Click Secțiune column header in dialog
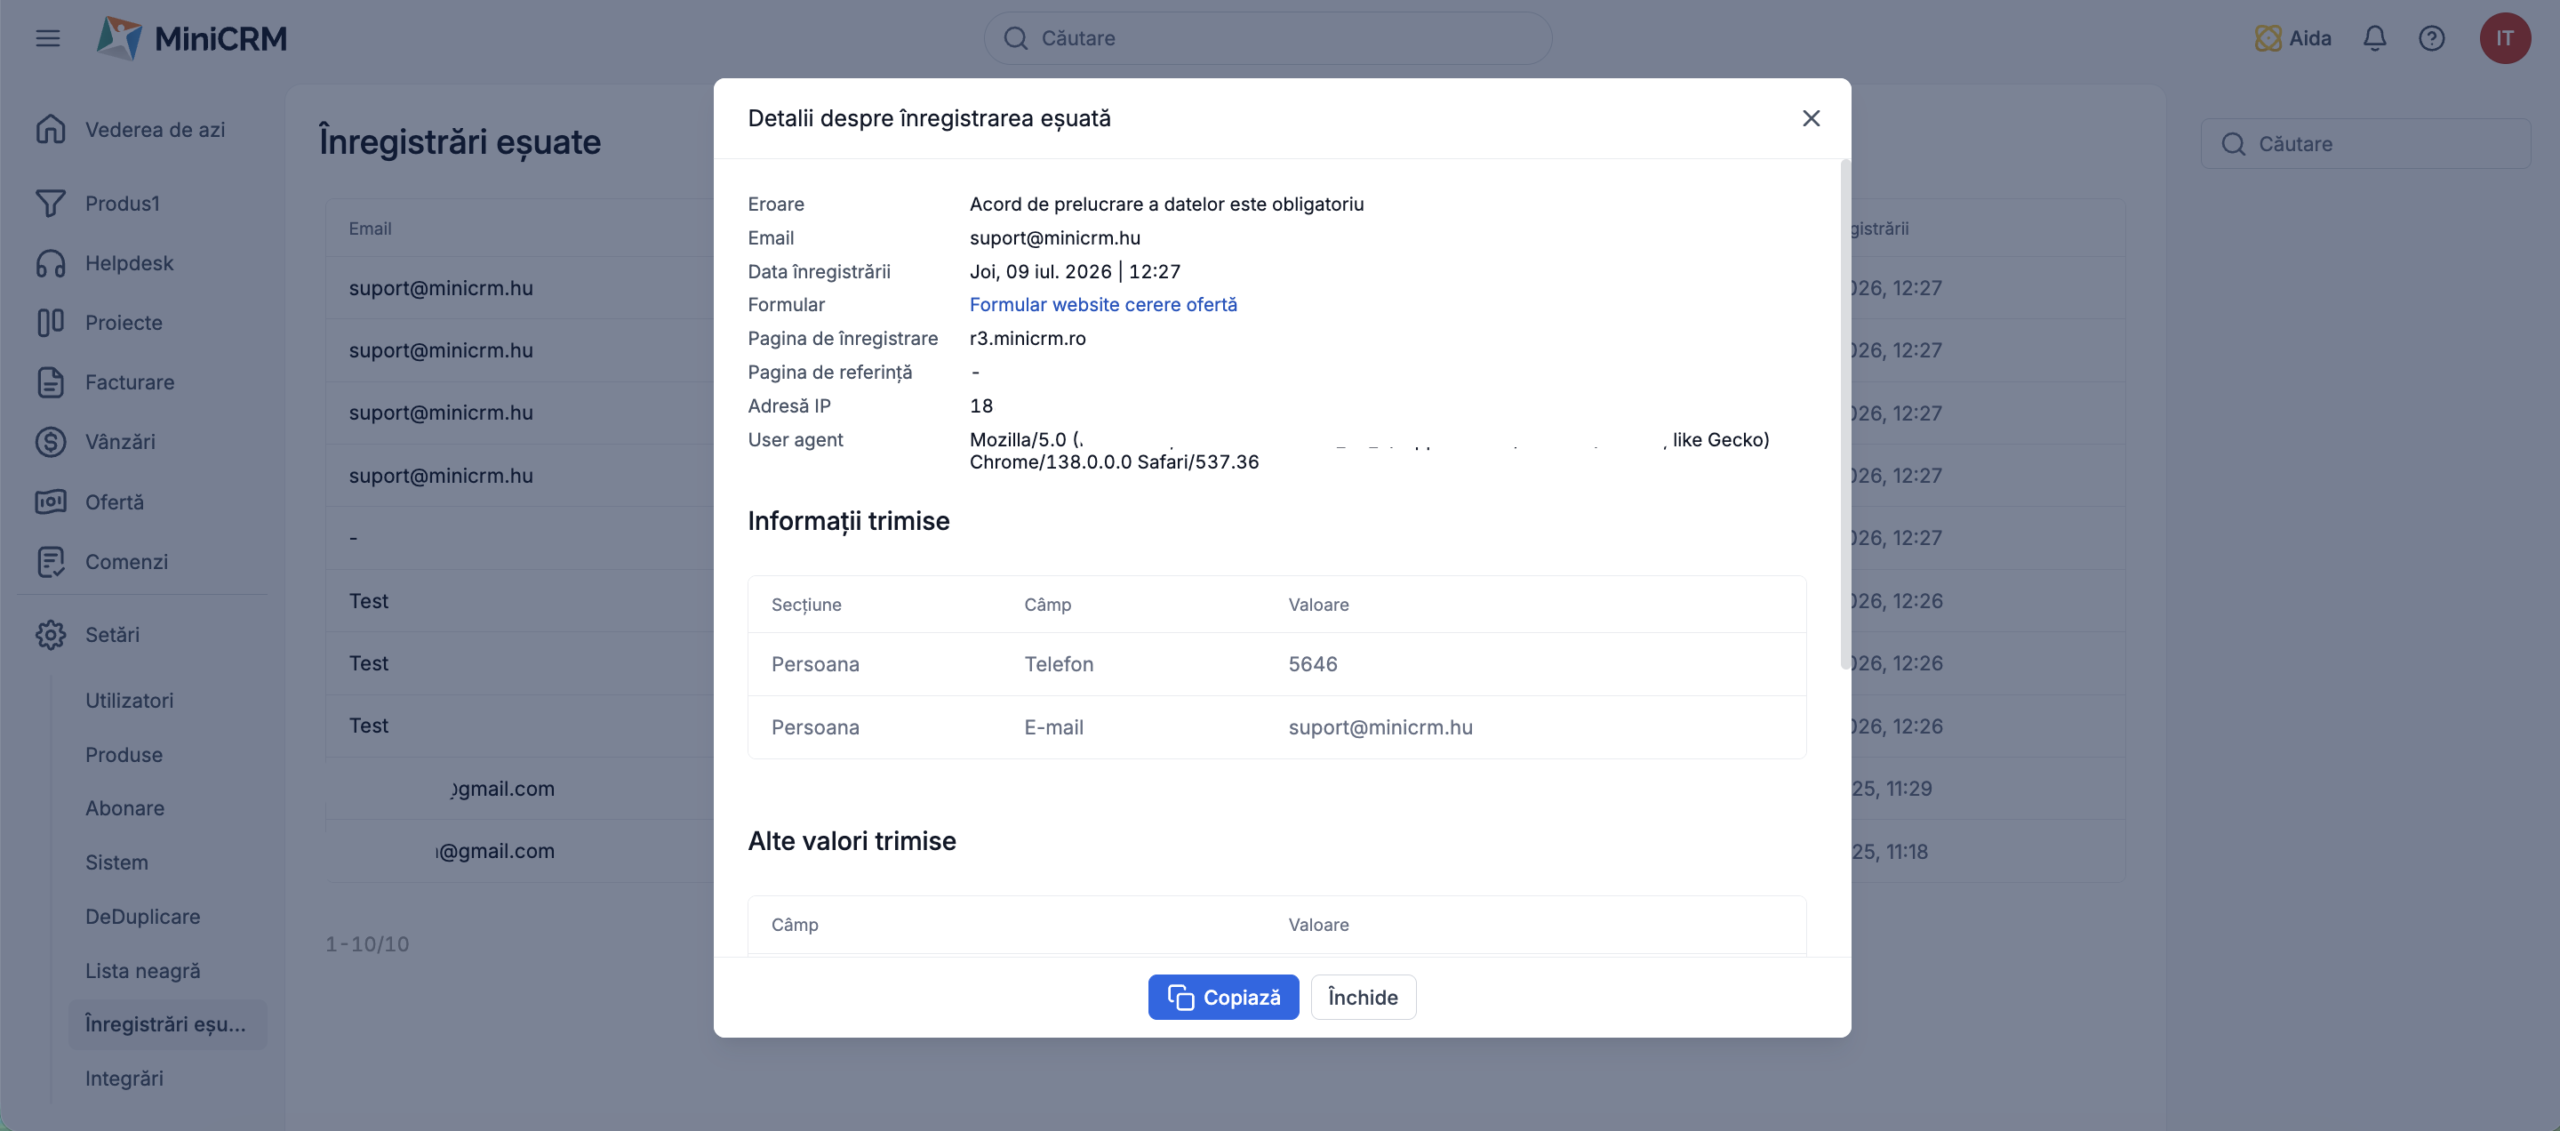Image resolution: width=2560 pixels, height=1131 pixels. [x=806, y=604]
